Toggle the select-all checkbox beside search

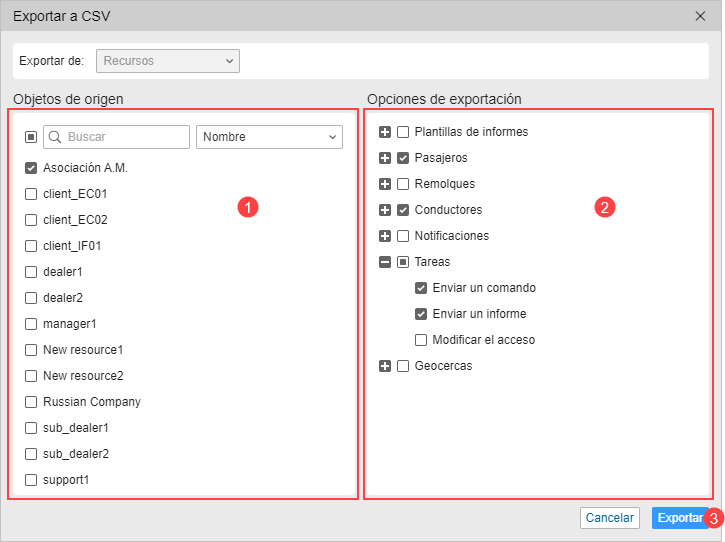click(x=31, y=137)
